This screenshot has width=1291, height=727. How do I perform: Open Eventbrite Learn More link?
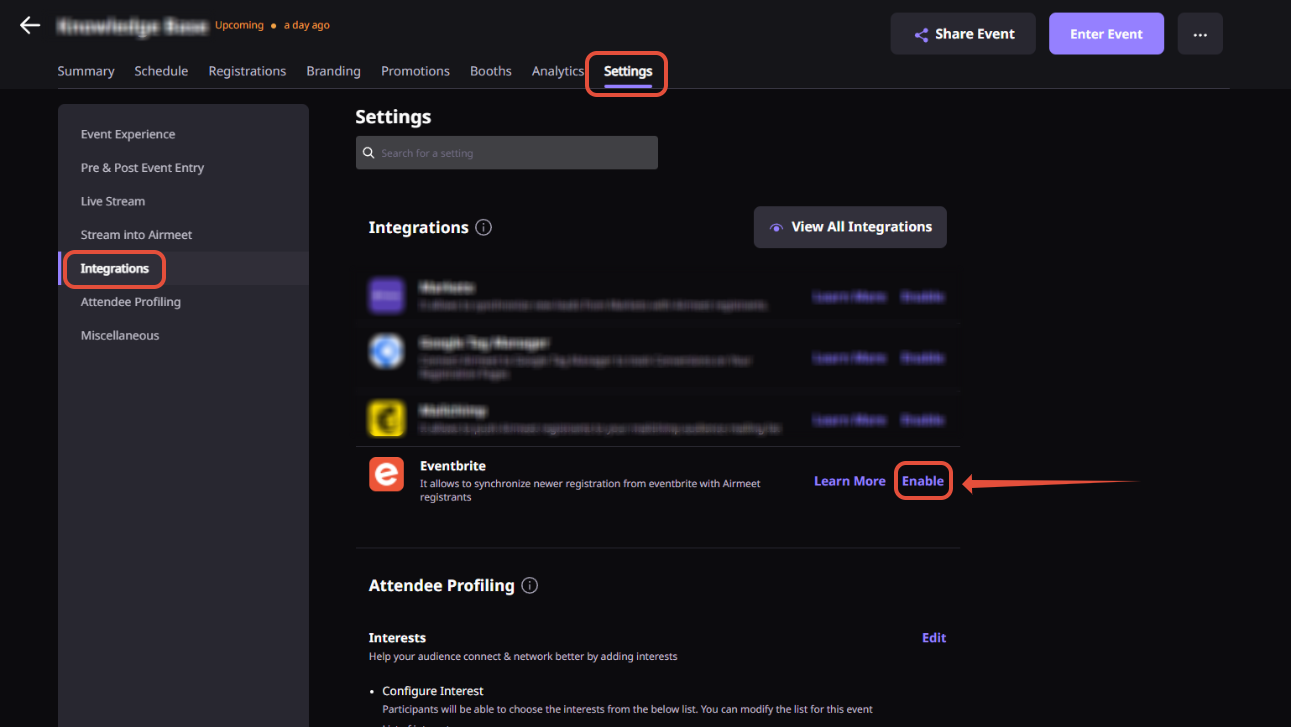pos(849,481)
